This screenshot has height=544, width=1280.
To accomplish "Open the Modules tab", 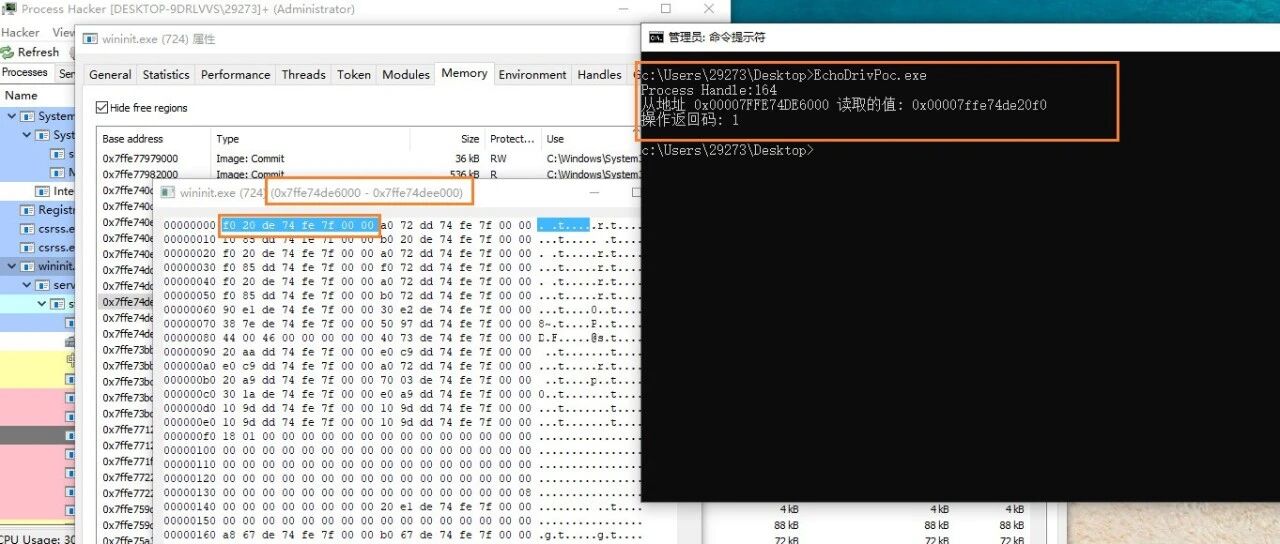I will 406,75.
